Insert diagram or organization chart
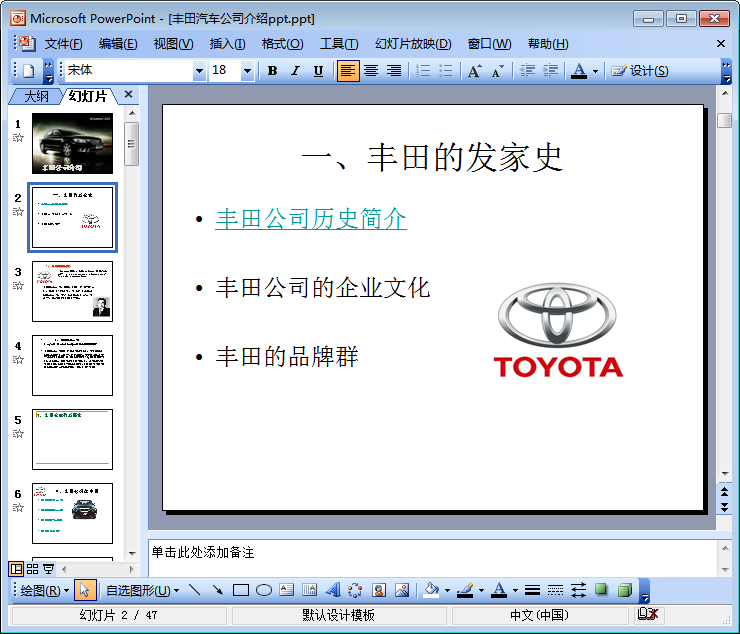The image size is (740, 634). coord(355,590)
